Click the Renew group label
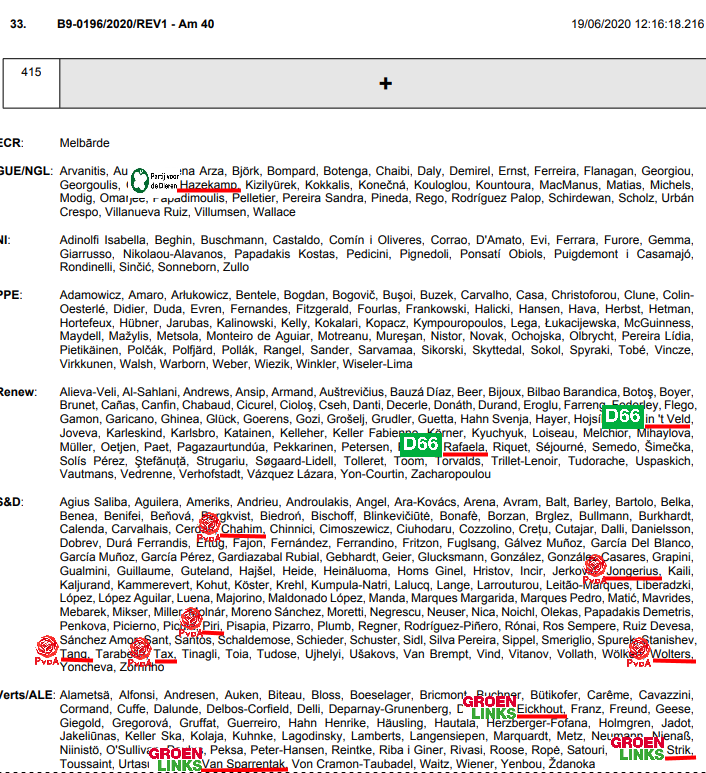706x773 pixels. point(18,392)
